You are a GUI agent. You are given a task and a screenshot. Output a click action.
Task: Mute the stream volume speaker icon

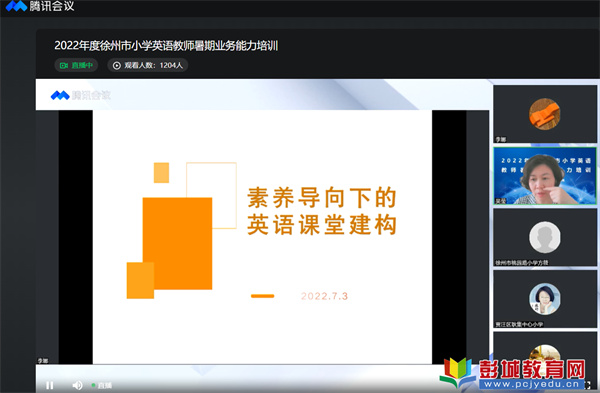click(77, 385)
